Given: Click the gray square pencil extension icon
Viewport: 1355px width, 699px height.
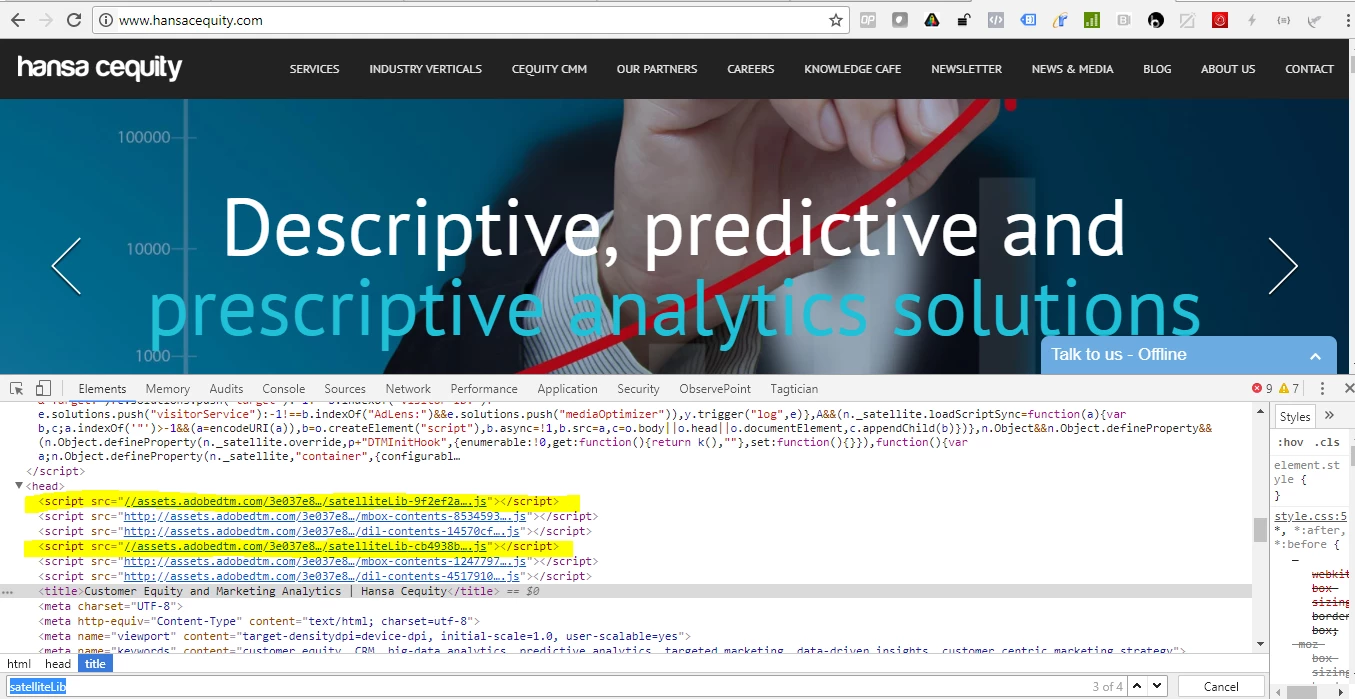Looking at the screenshot, I should (x=1188, y=20).
